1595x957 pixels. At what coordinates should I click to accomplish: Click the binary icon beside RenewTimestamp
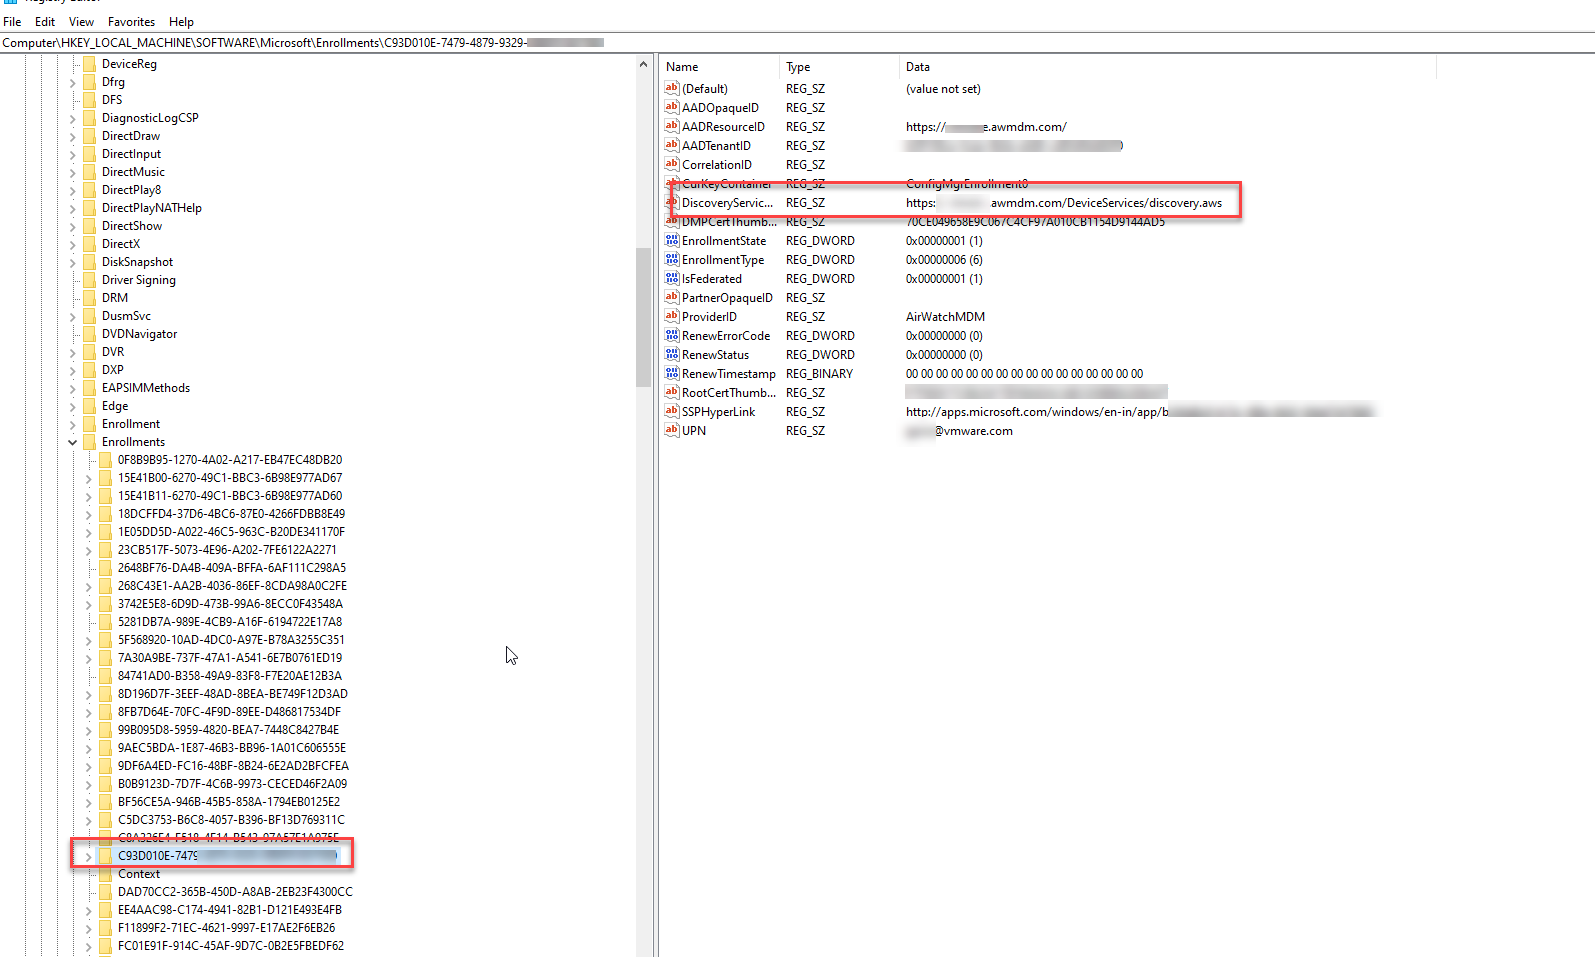coord(672,374)
